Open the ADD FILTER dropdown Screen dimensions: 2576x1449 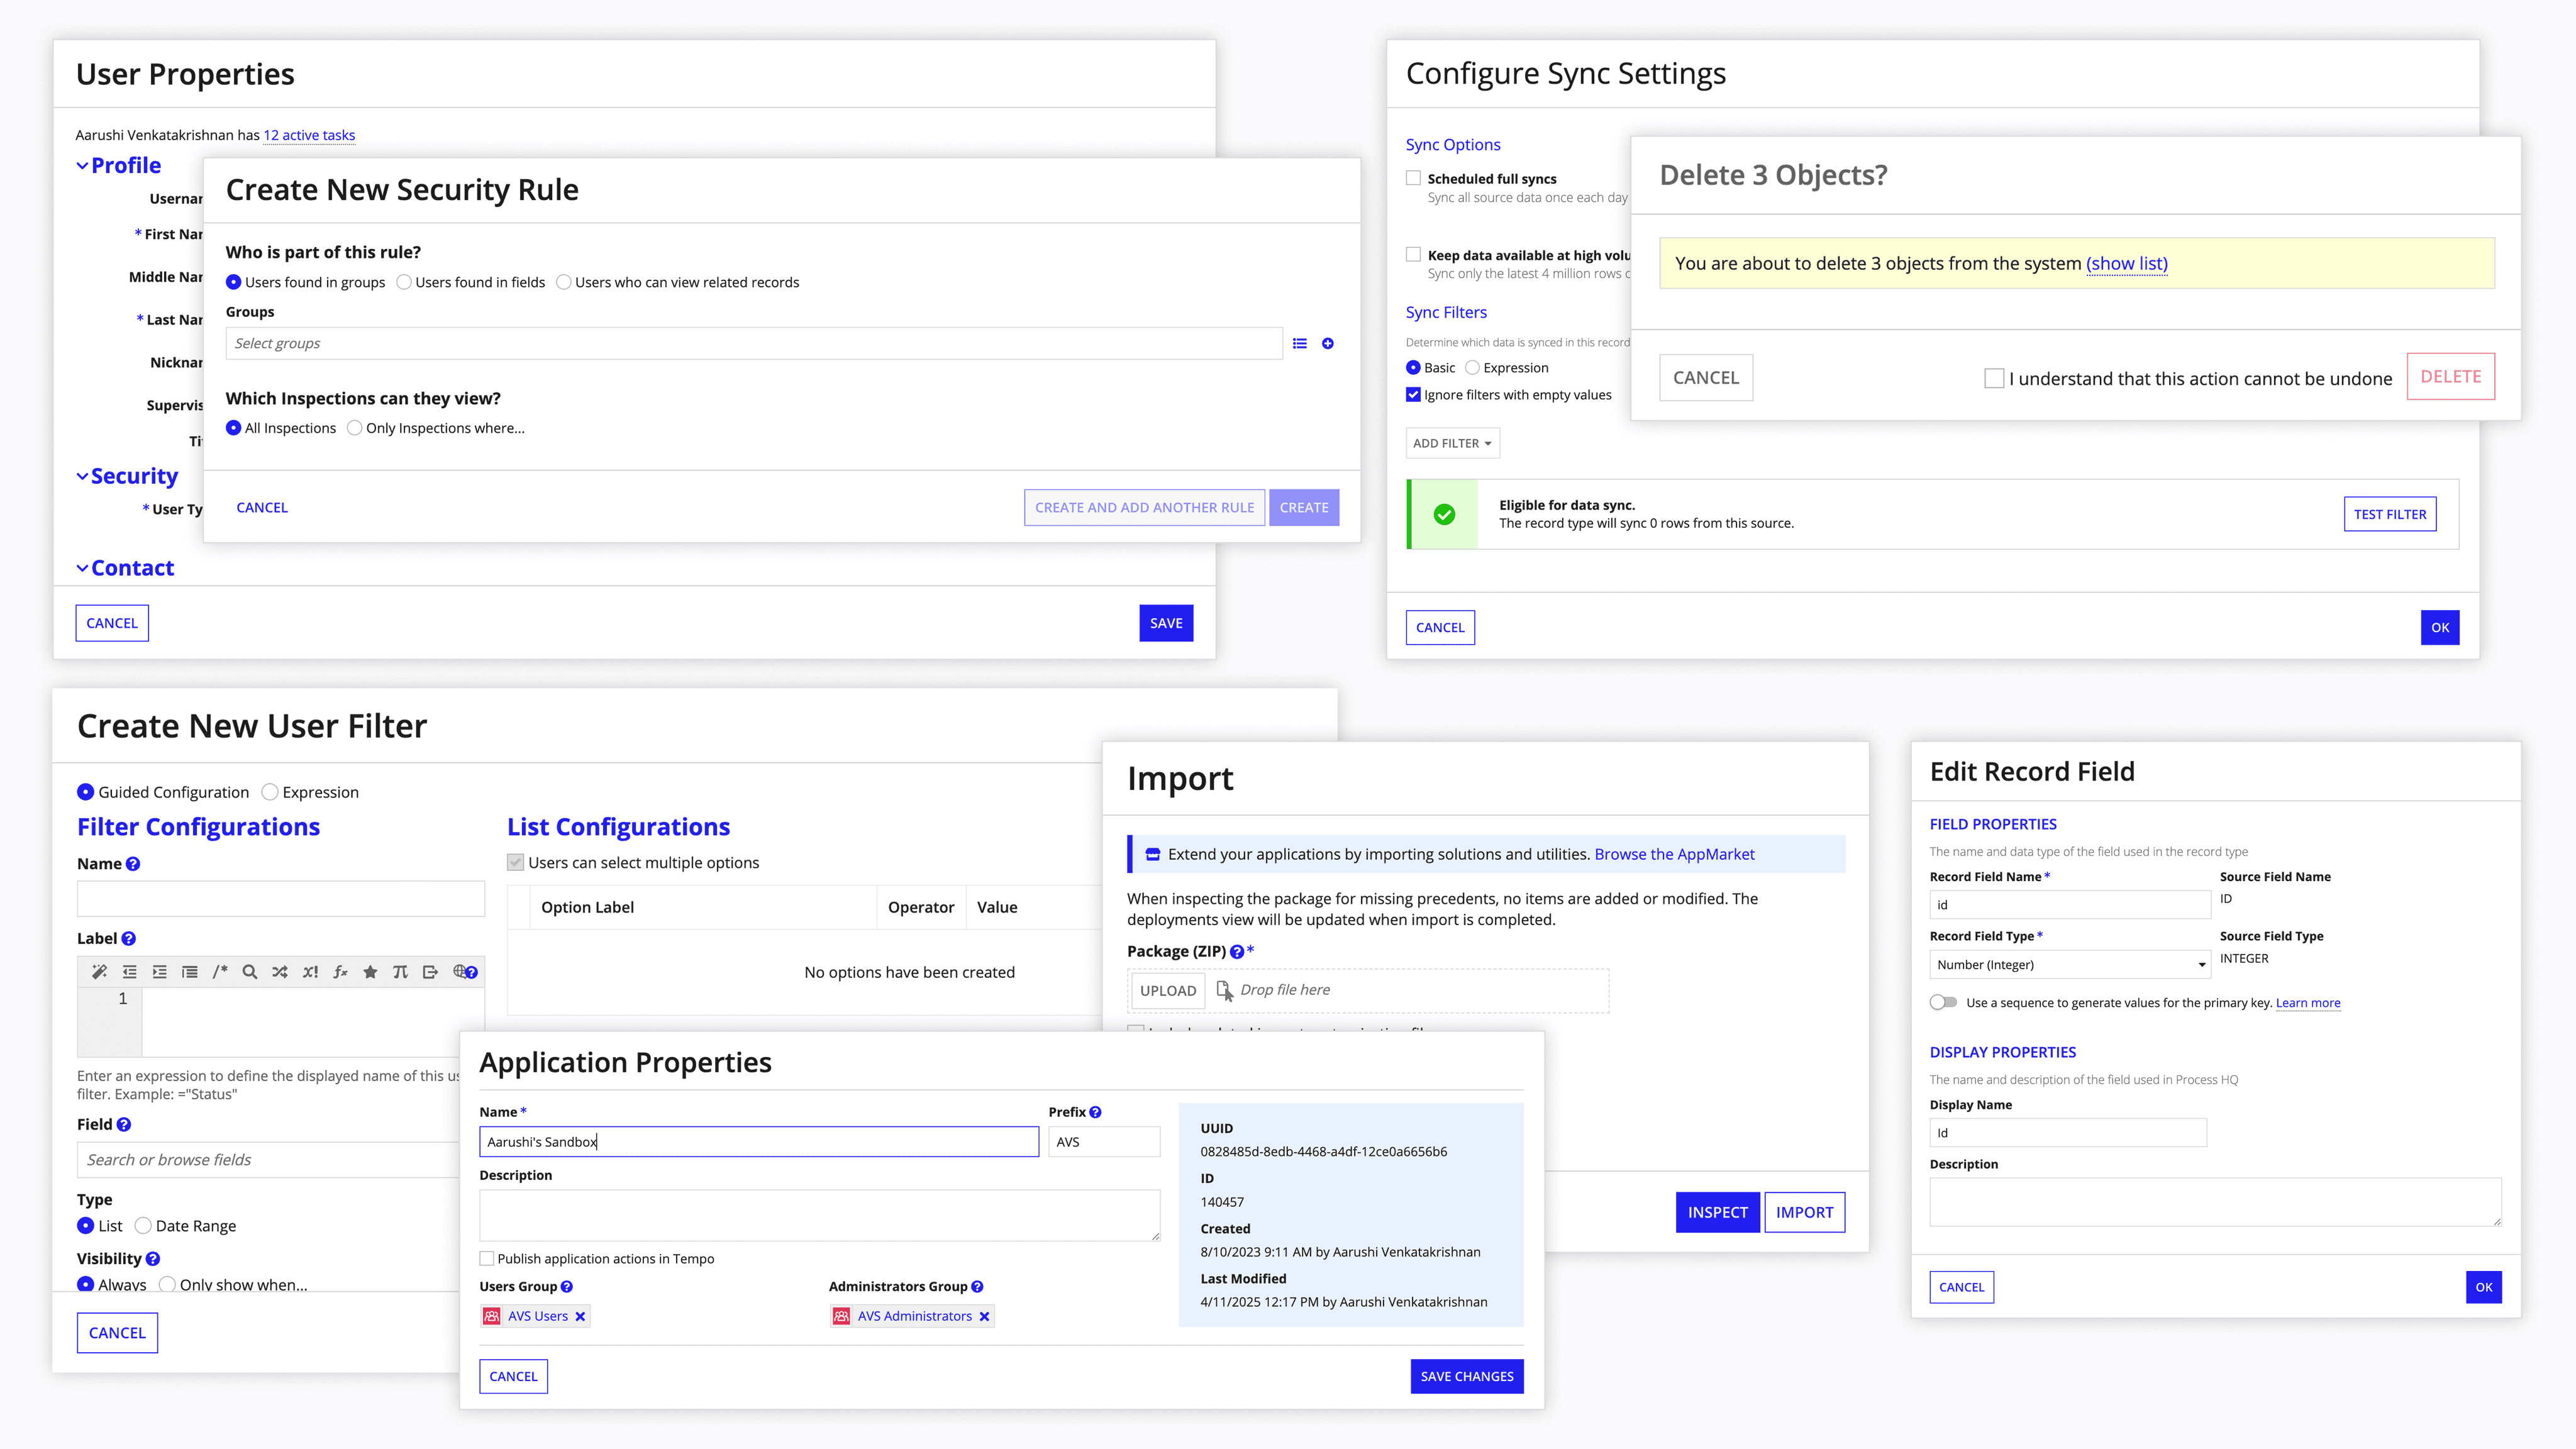[1452, 443]
